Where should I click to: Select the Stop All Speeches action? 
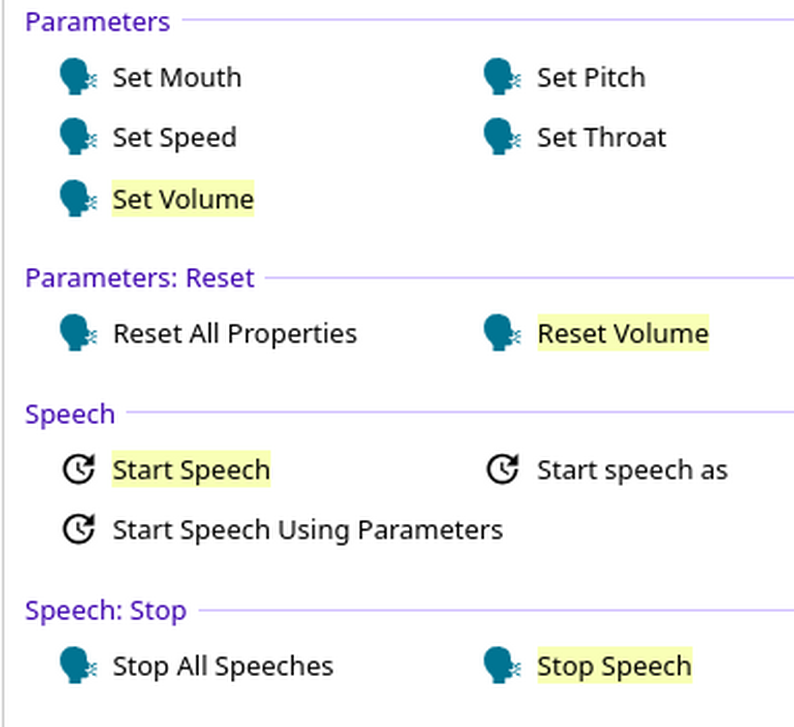click(222, 666)
